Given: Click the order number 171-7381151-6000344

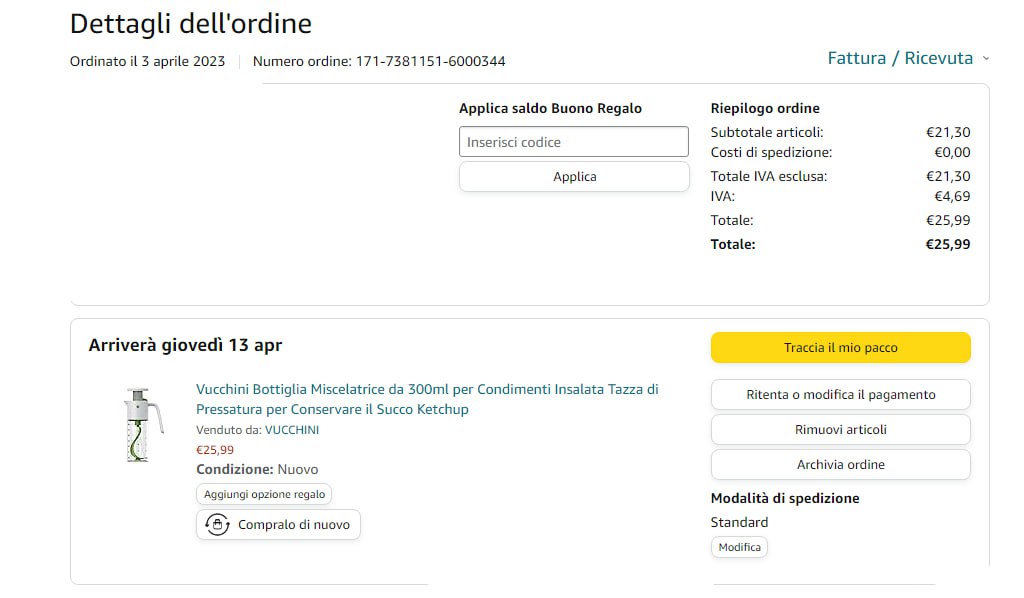Looking at the screenshot, I should coord(430,61).
